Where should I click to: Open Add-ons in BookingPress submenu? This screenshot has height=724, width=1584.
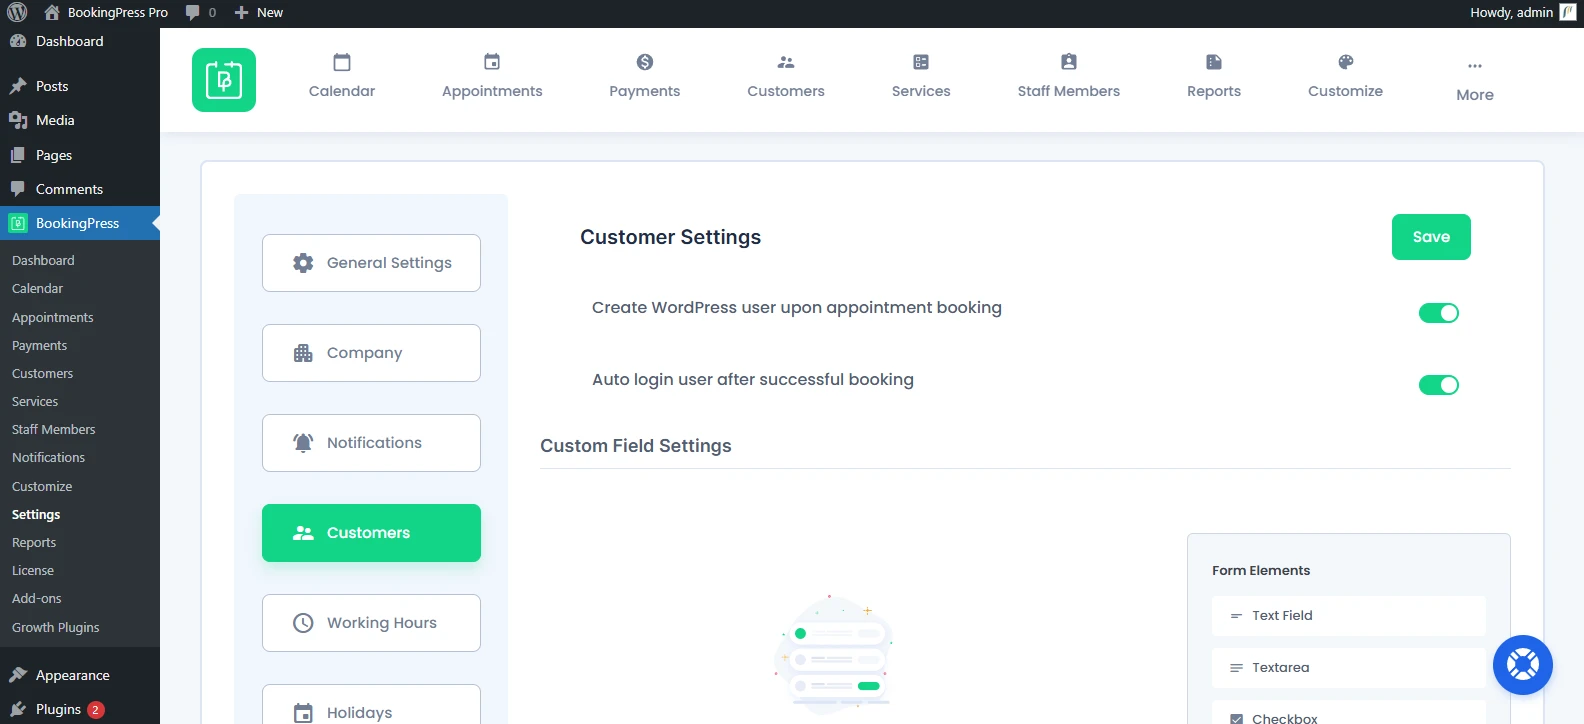(x=37, y=598)
